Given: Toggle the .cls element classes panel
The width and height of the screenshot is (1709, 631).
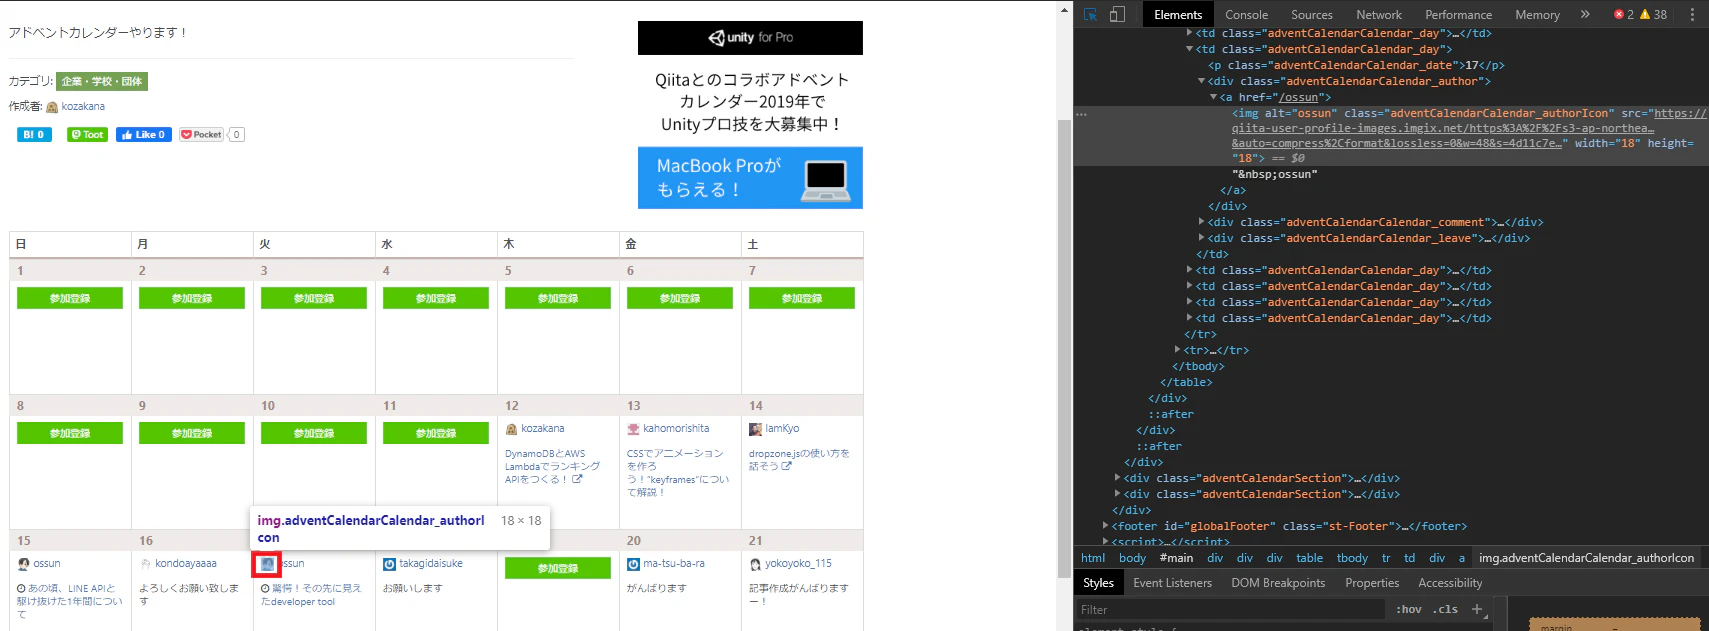Looking at the screenshot, I should (1447, 609).
